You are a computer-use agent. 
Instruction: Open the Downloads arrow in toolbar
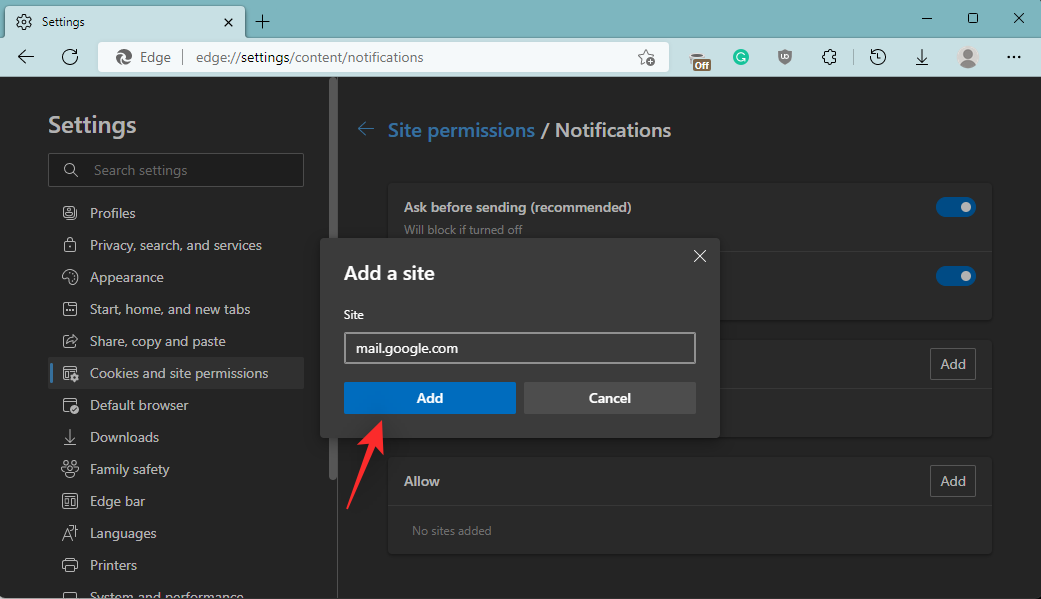922,58
